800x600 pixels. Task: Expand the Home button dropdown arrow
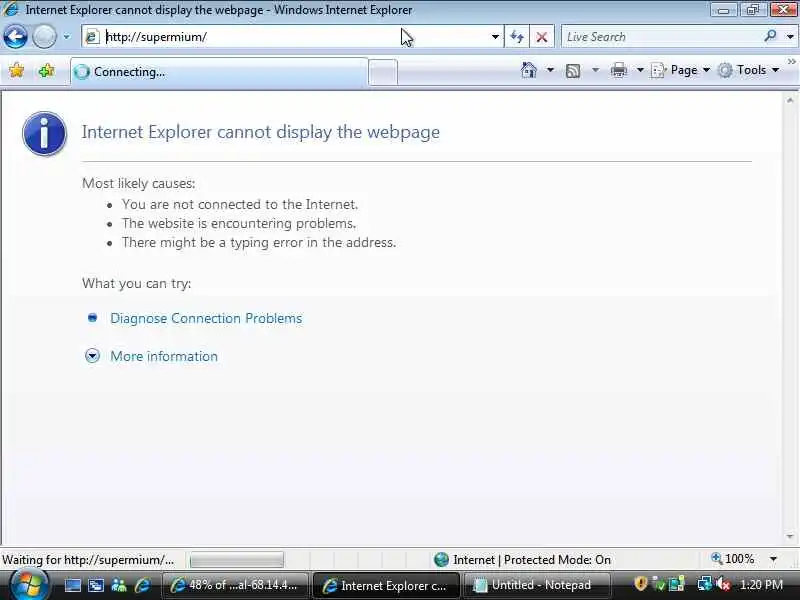(x=550, y=70)
